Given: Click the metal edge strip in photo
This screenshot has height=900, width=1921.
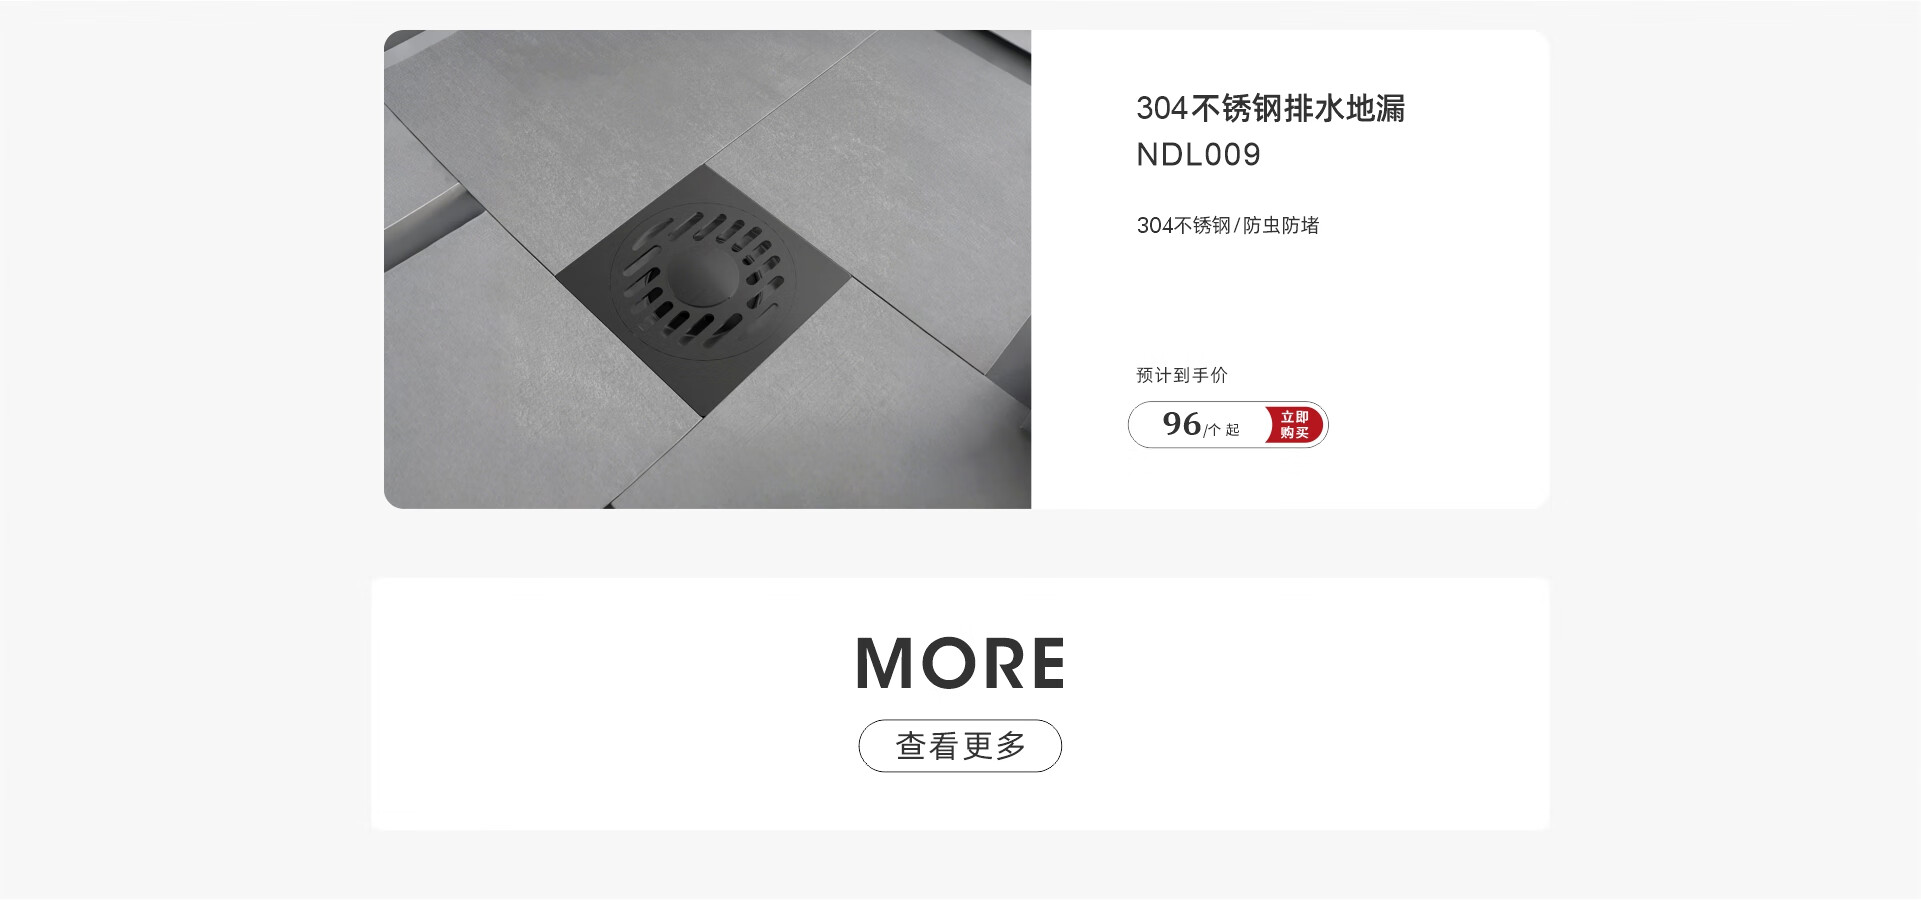Looking at the screenshot, I should click(430, 227).
